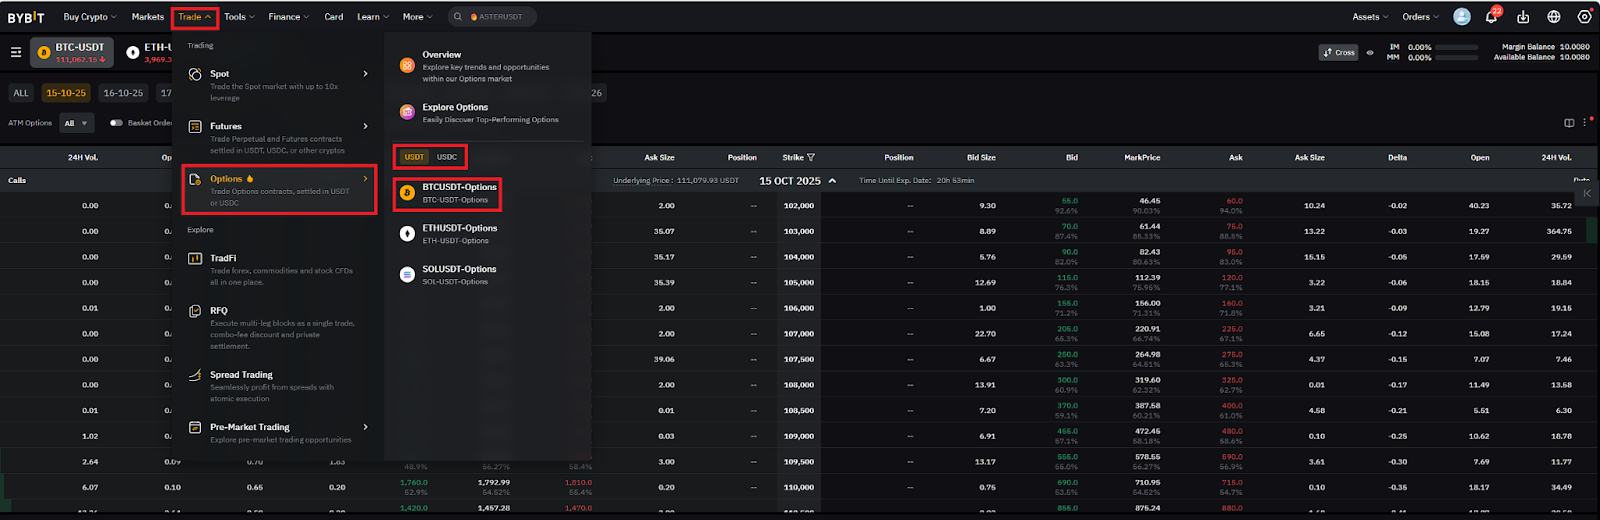Click the layout columns icon
Image resolution: width=1600 pixels, height=520 pixels.
1569,123
